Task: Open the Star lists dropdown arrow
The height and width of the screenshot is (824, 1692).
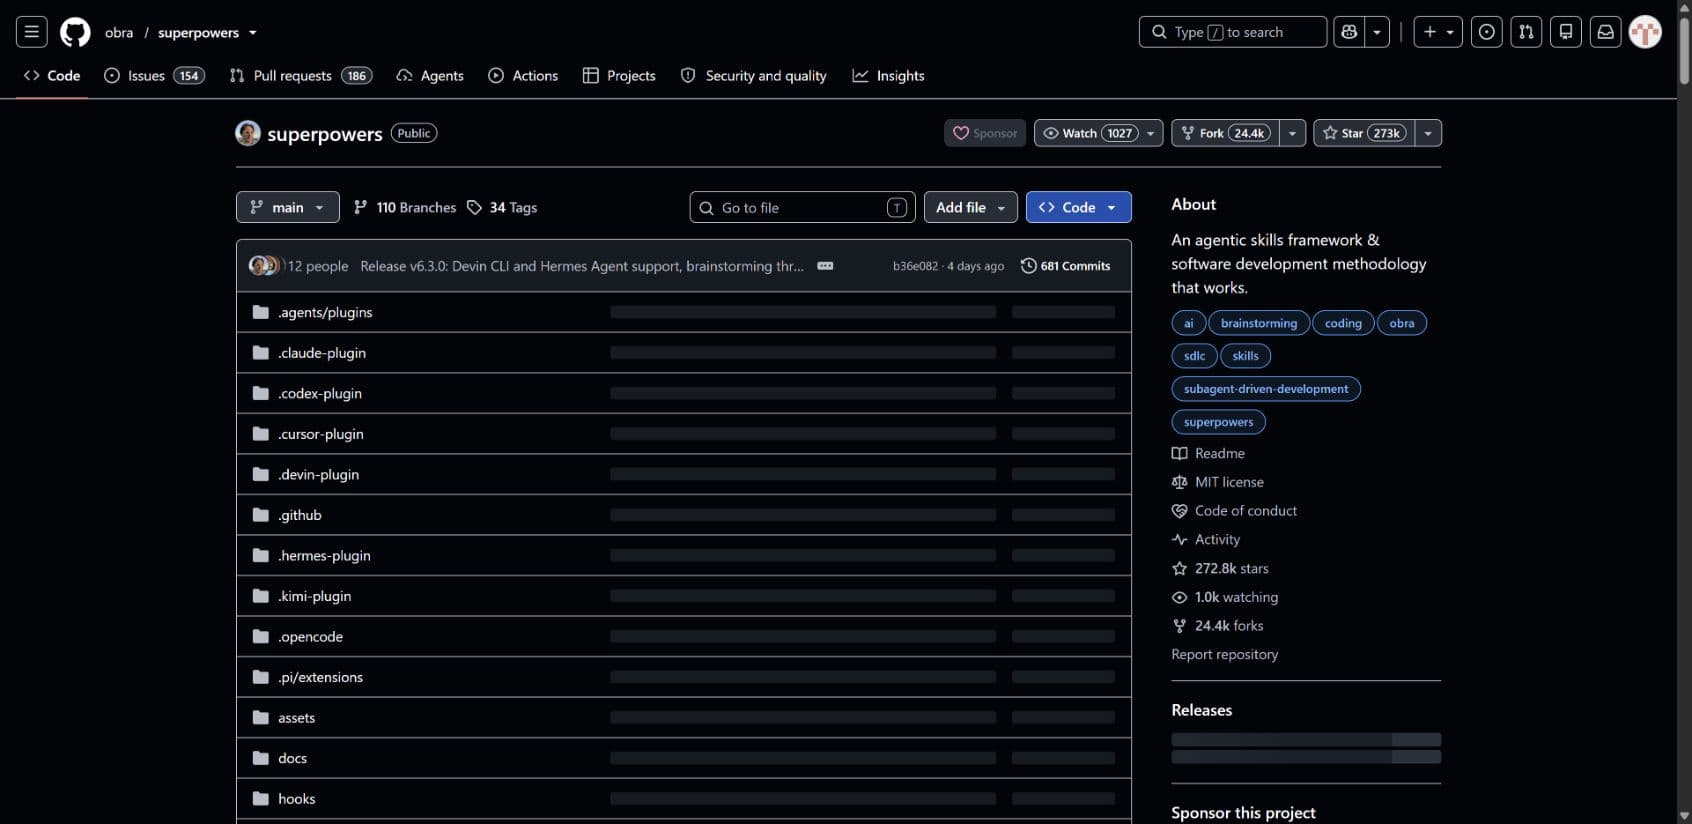Action: 1428,133
